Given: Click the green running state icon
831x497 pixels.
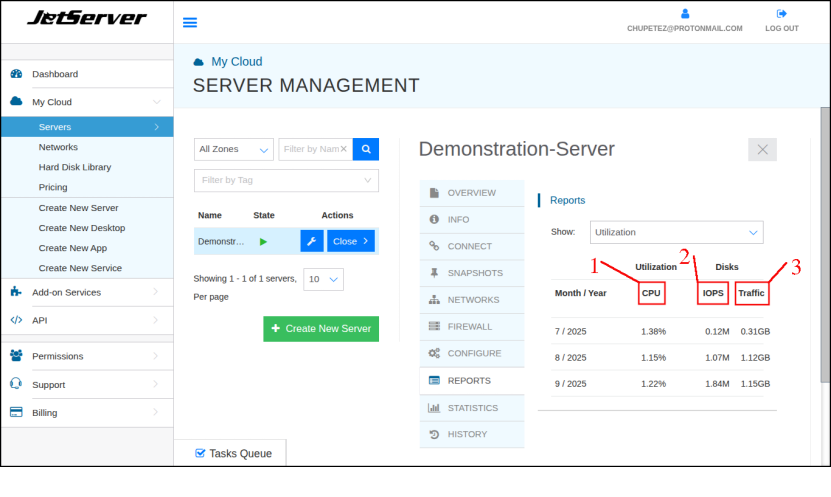Looking at the screenshot, I should coord(263,241).
